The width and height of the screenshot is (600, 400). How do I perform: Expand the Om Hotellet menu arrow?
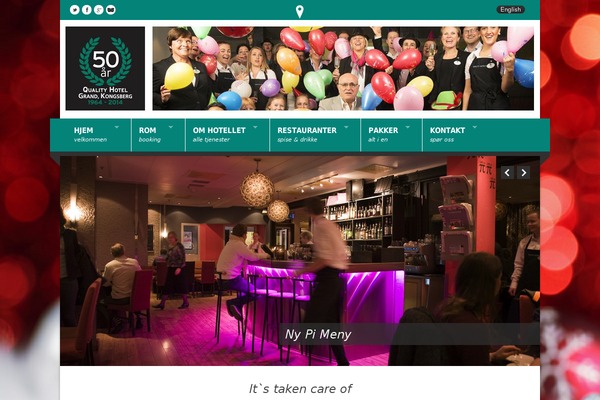click(x=255, y=127)
